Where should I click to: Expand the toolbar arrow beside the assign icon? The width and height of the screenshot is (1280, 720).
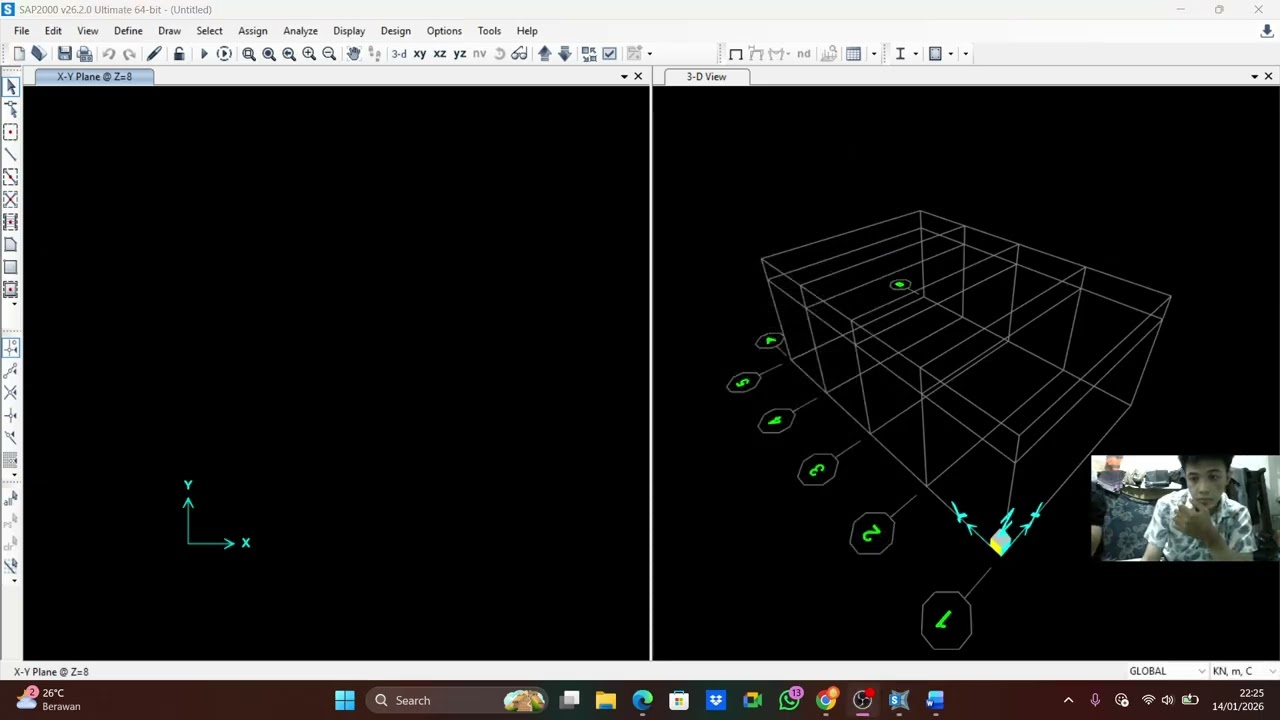click(650, 54)
